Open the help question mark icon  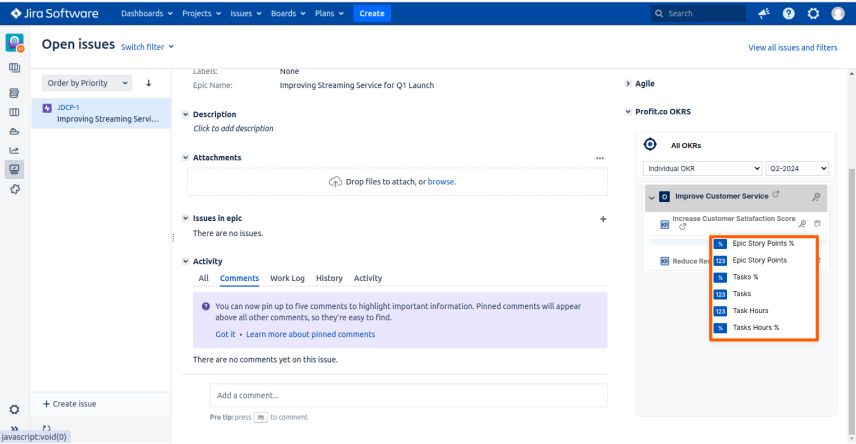click(x=788, y=13)
